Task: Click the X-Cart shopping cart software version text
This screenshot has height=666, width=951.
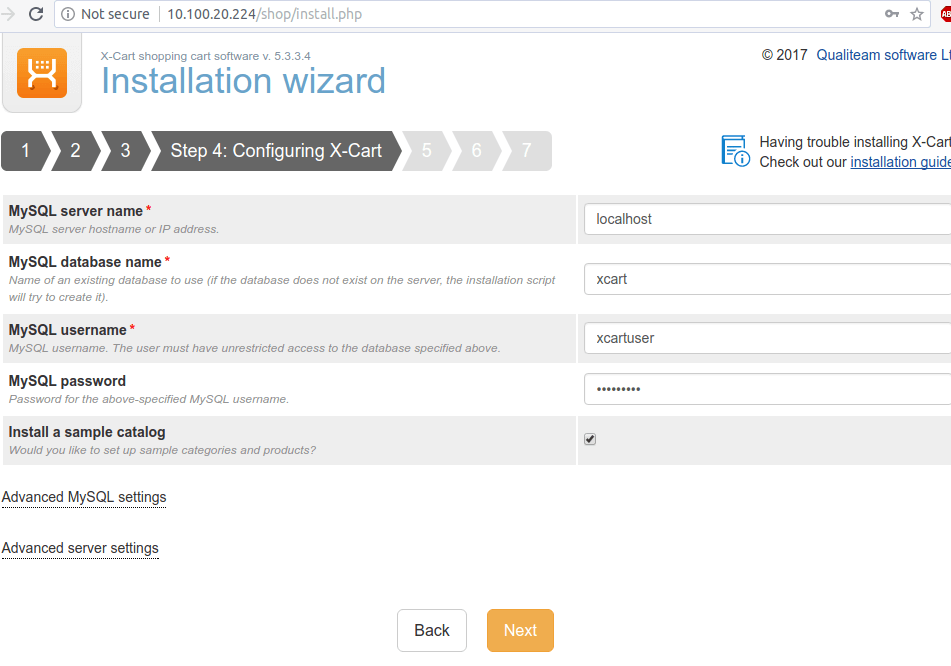Action: 206,56
